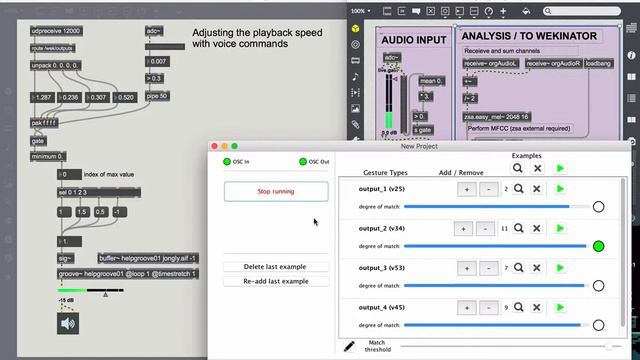The image size is (640, 360).
Task: Remove example with minus for output_3 (v53)
Action: tap(489, 268)
